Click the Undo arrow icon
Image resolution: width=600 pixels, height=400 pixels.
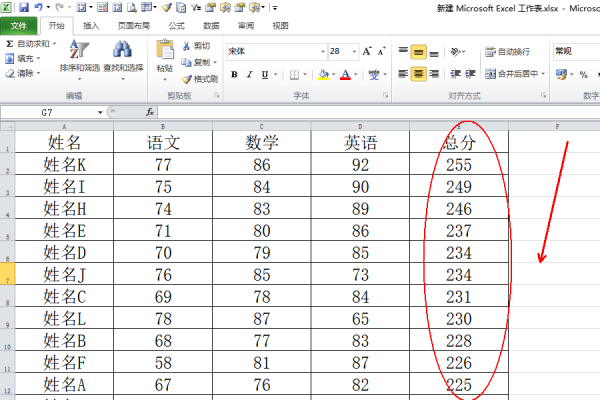[39, 7]
